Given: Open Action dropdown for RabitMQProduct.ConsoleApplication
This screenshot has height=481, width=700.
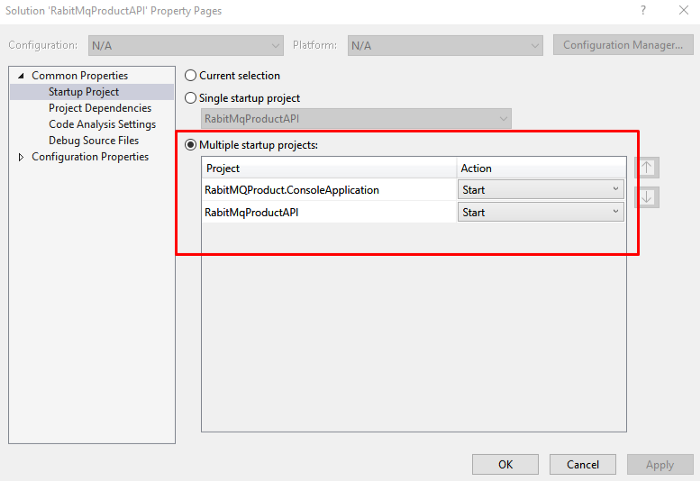Looking at the screenshot, I should pos(540,189).
